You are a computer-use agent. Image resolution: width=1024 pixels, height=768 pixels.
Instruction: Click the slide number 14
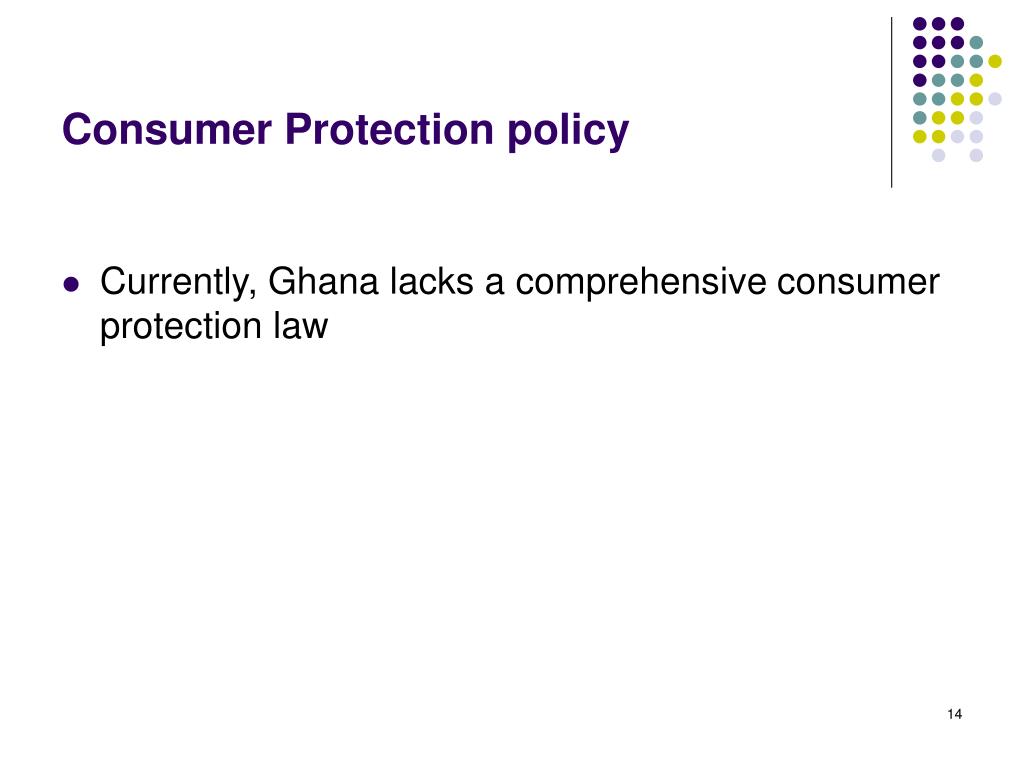pyautogui.click(x=954, y=714)
